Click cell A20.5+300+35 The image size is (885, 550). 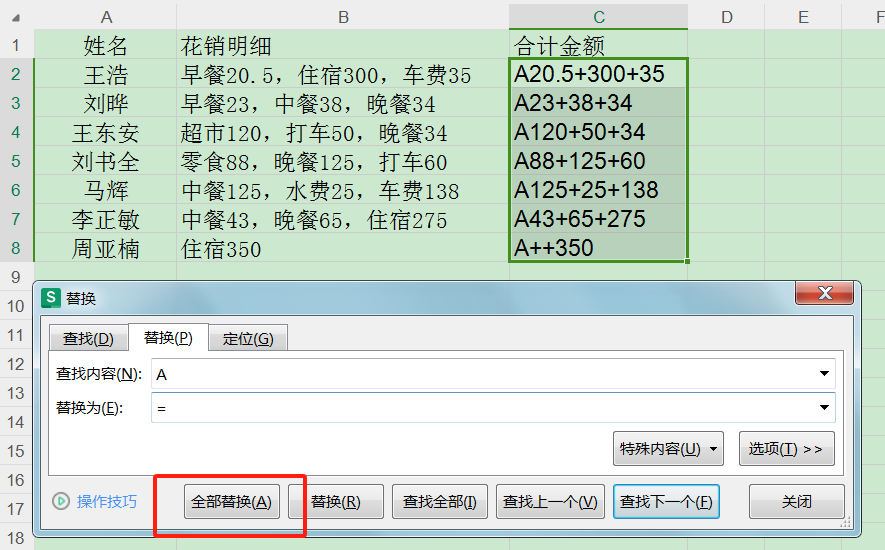[598, 74]
